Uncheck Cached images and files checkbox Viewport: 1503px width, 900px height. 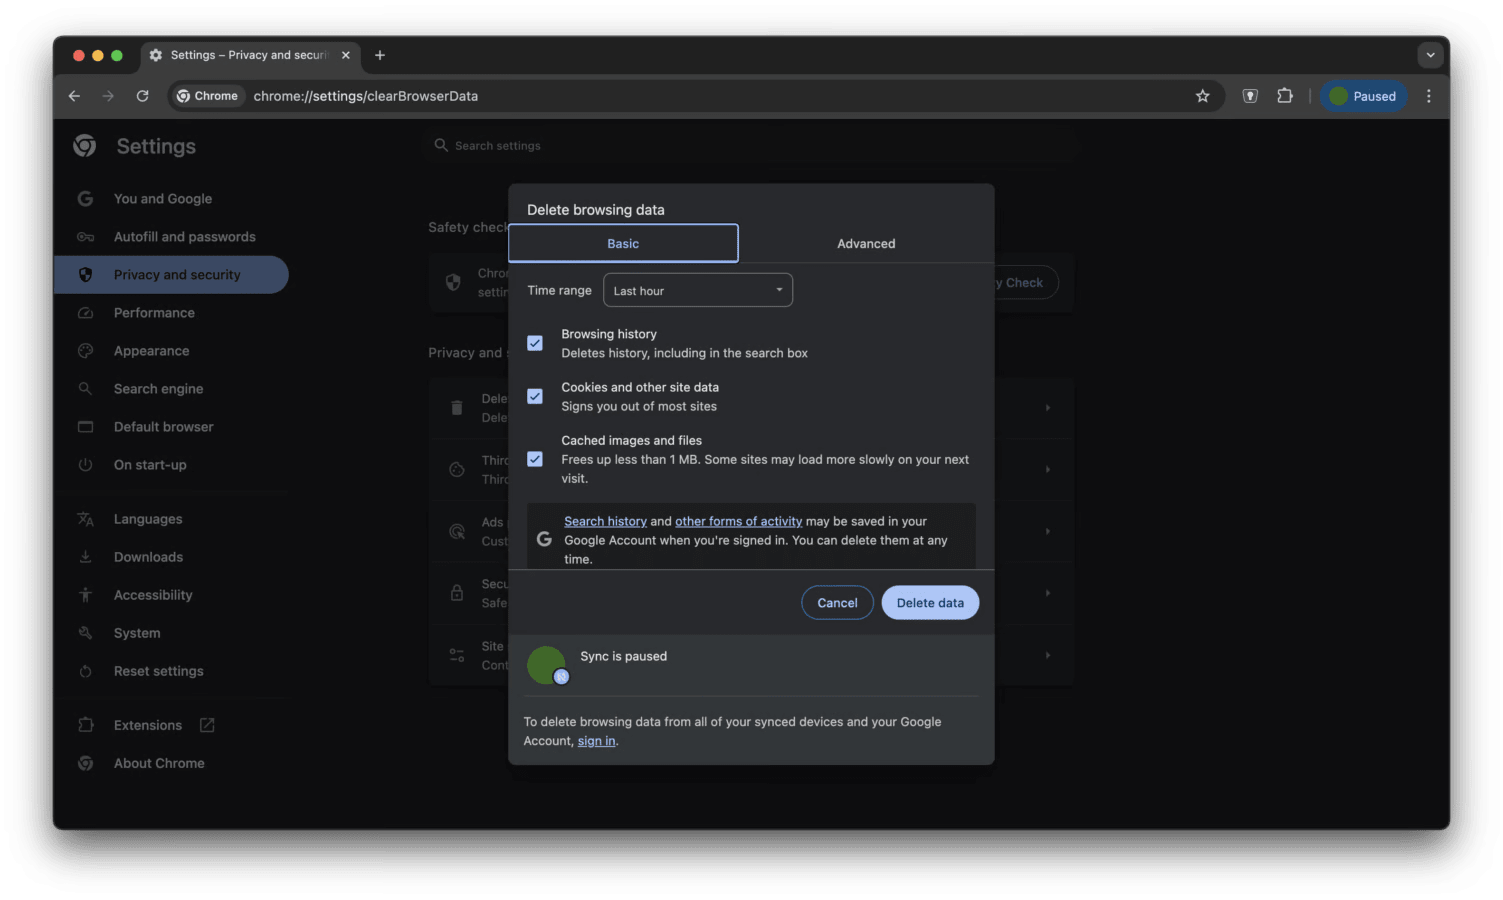coord(535,459)
